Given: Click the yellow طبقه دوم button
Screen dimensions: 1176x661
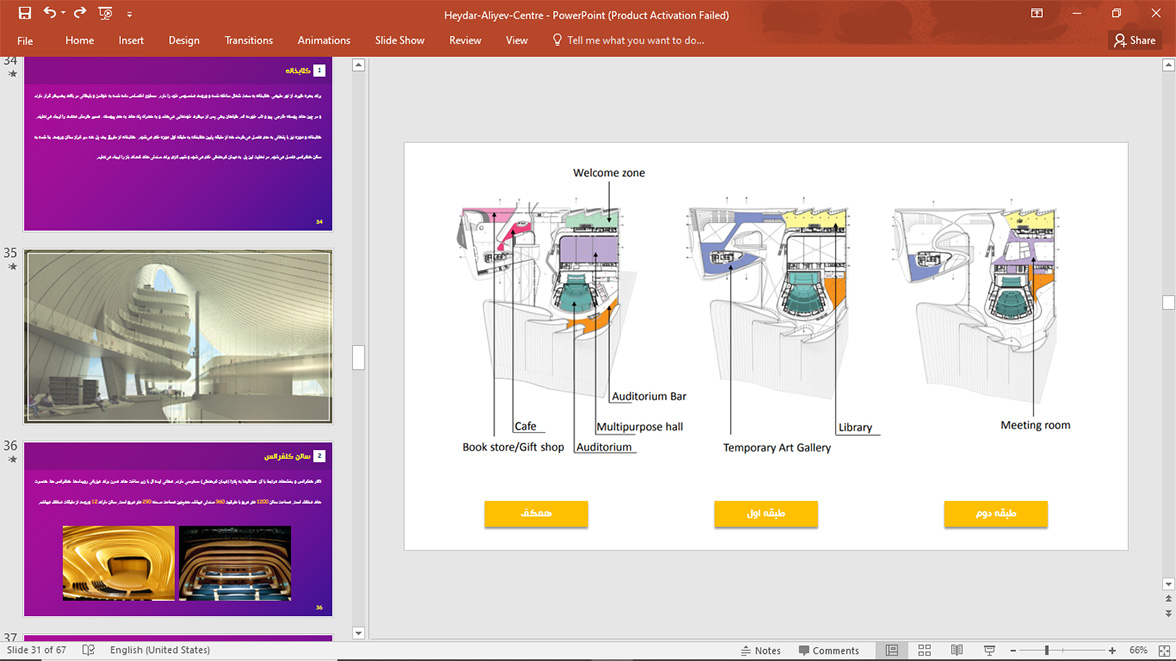Looking at the screenshot, I should tap(996, 514).
